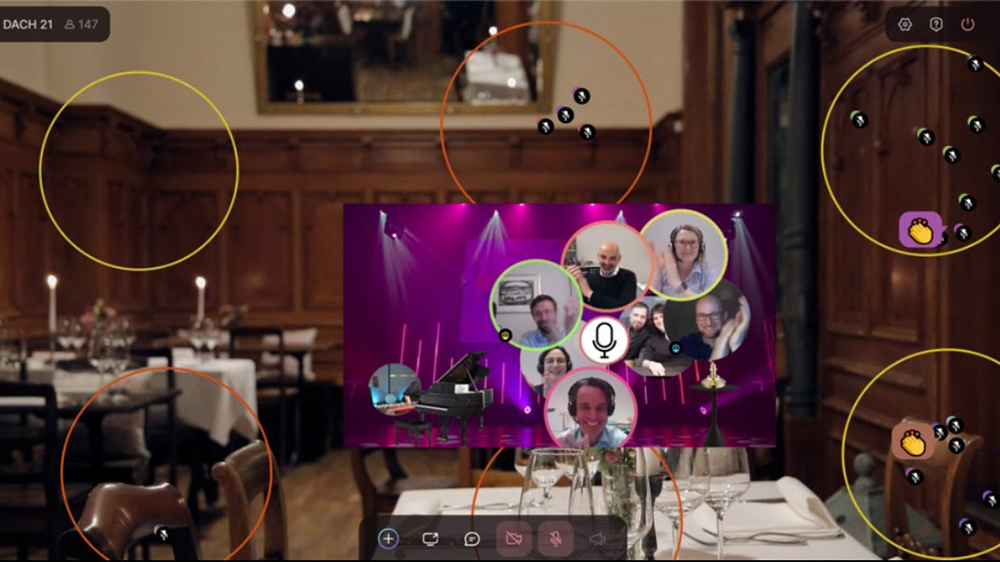Start screen sharing from the bottom toolbar

coord(430,539)
